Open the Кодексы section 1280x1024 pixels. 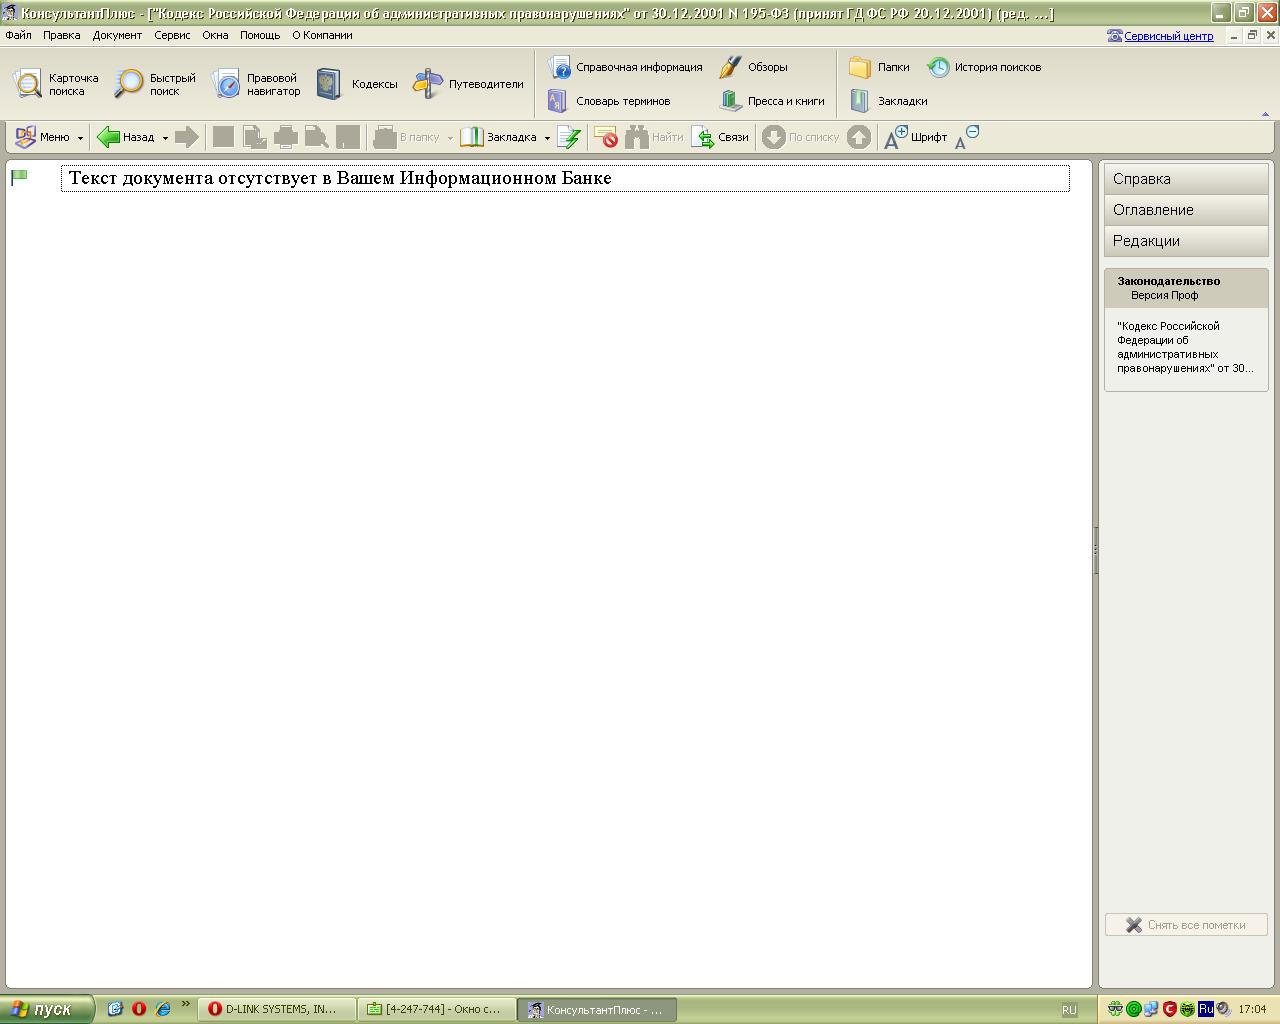(x=357, y=84)
